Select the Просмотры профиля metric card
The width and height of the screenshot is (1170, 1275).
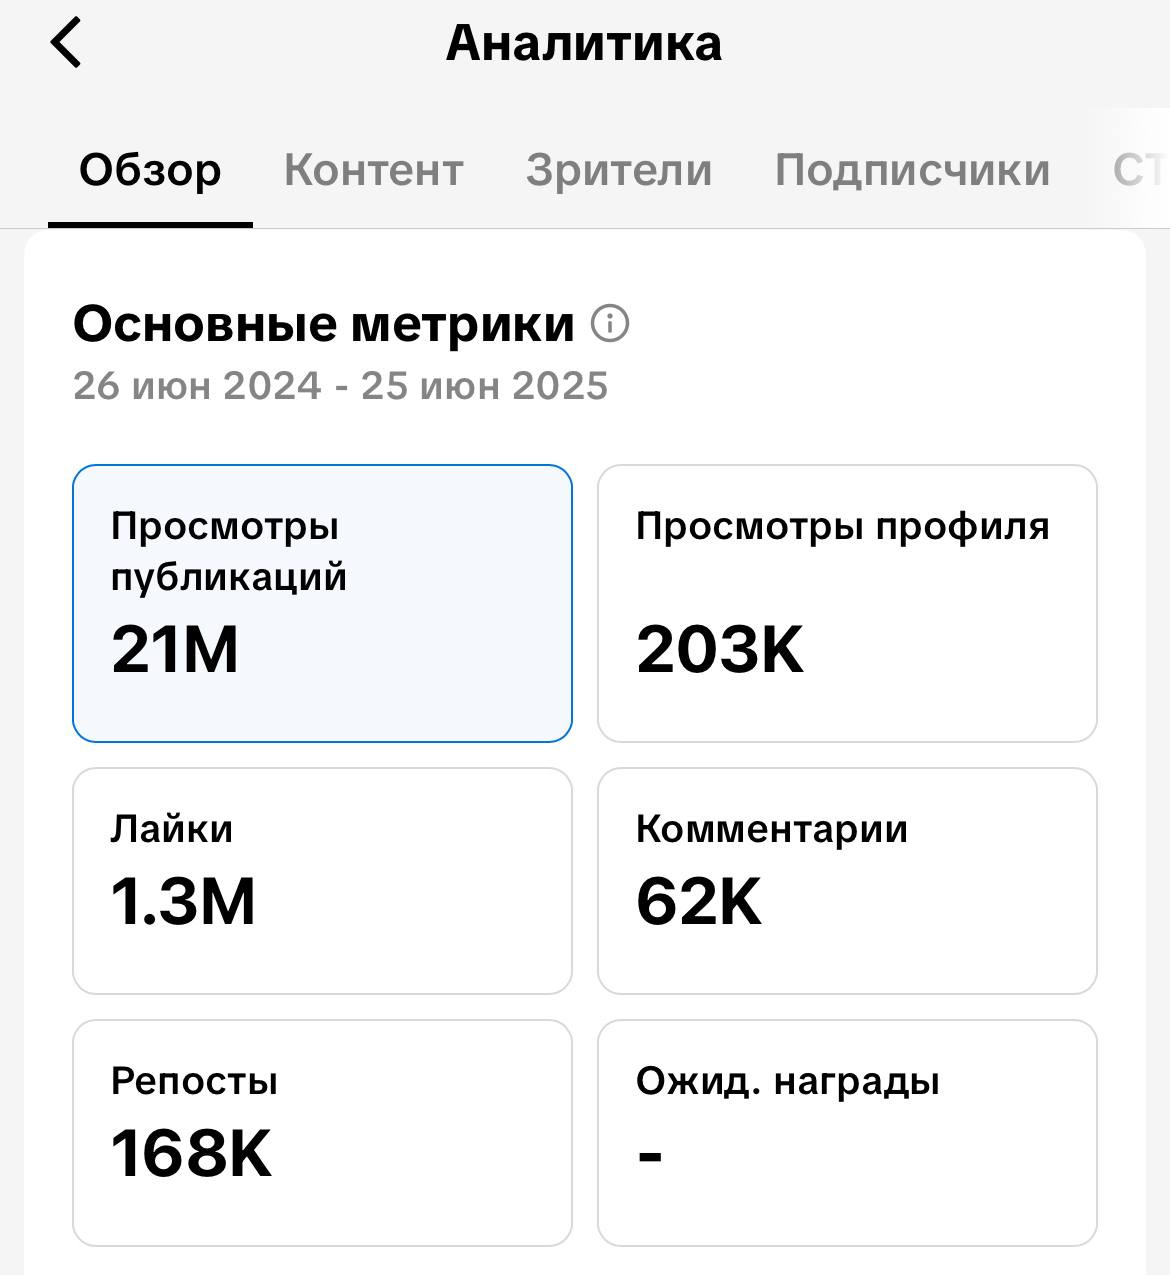pos(847,603)
